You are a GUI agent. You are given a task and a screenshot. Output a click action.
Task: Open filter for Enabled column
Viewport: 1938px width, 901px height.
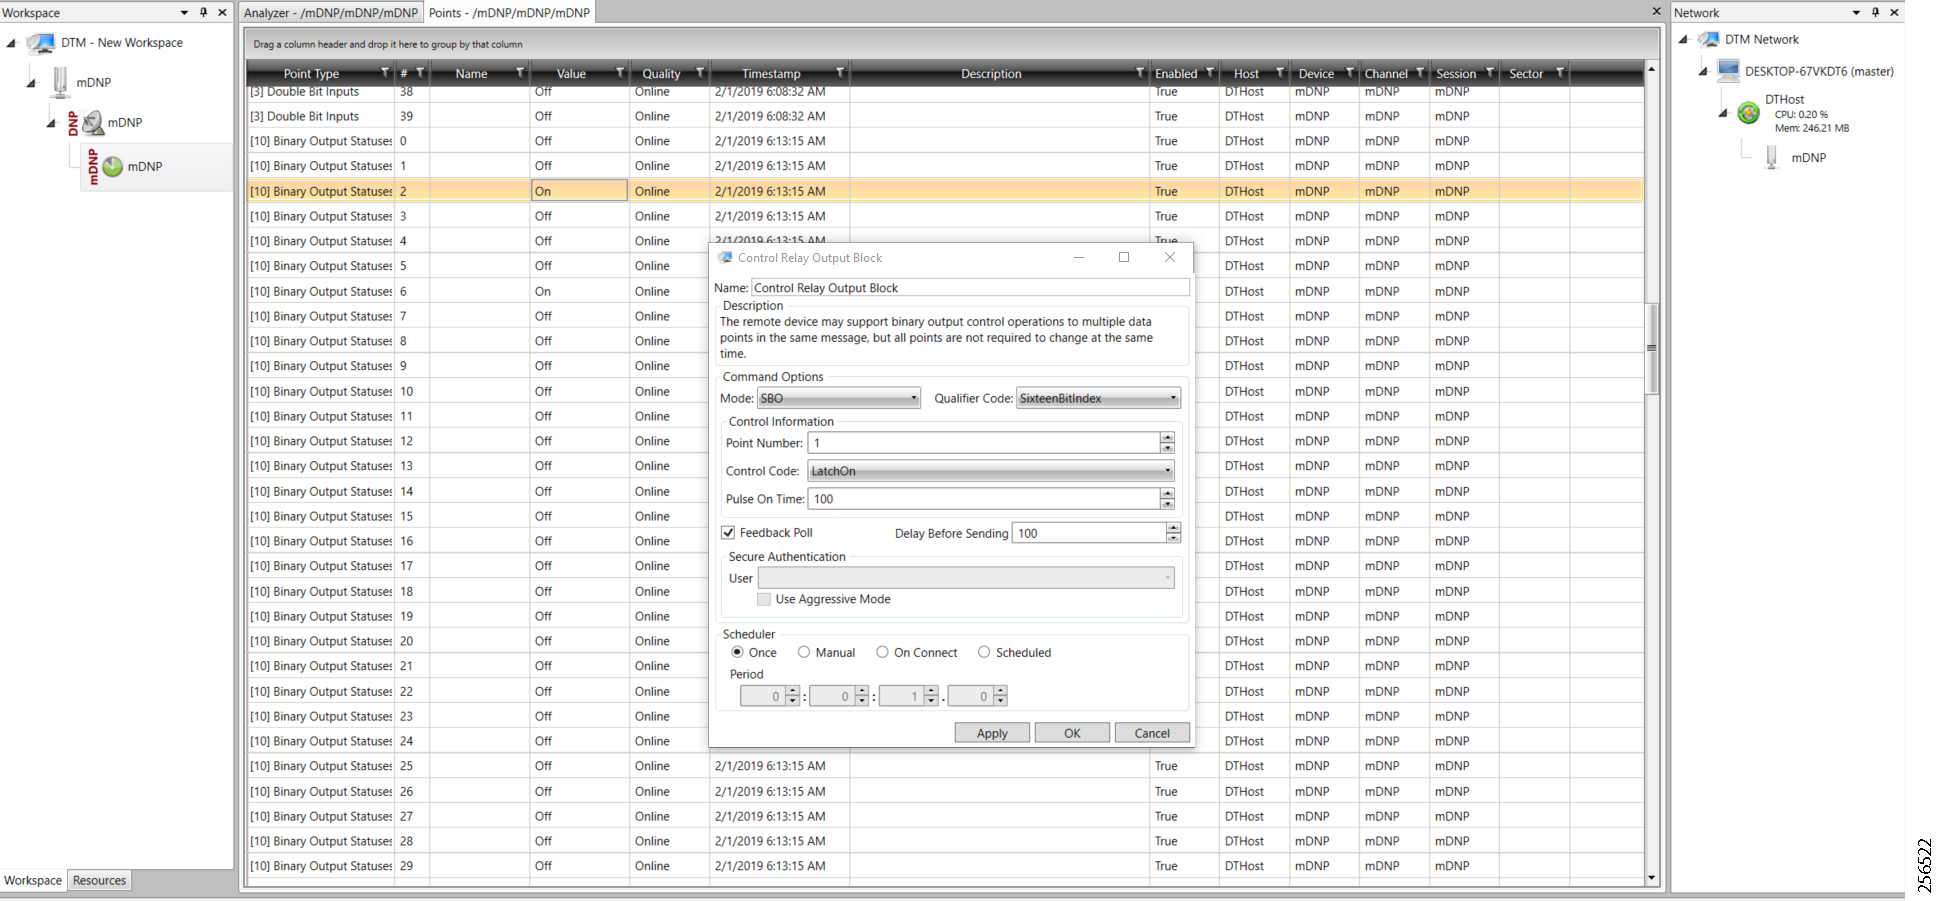point(1210,73)
